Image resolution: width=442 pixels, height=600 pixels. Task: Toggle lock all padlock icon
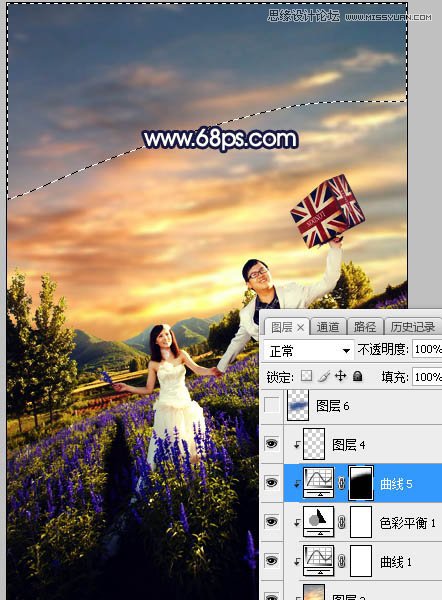point(357,376)
